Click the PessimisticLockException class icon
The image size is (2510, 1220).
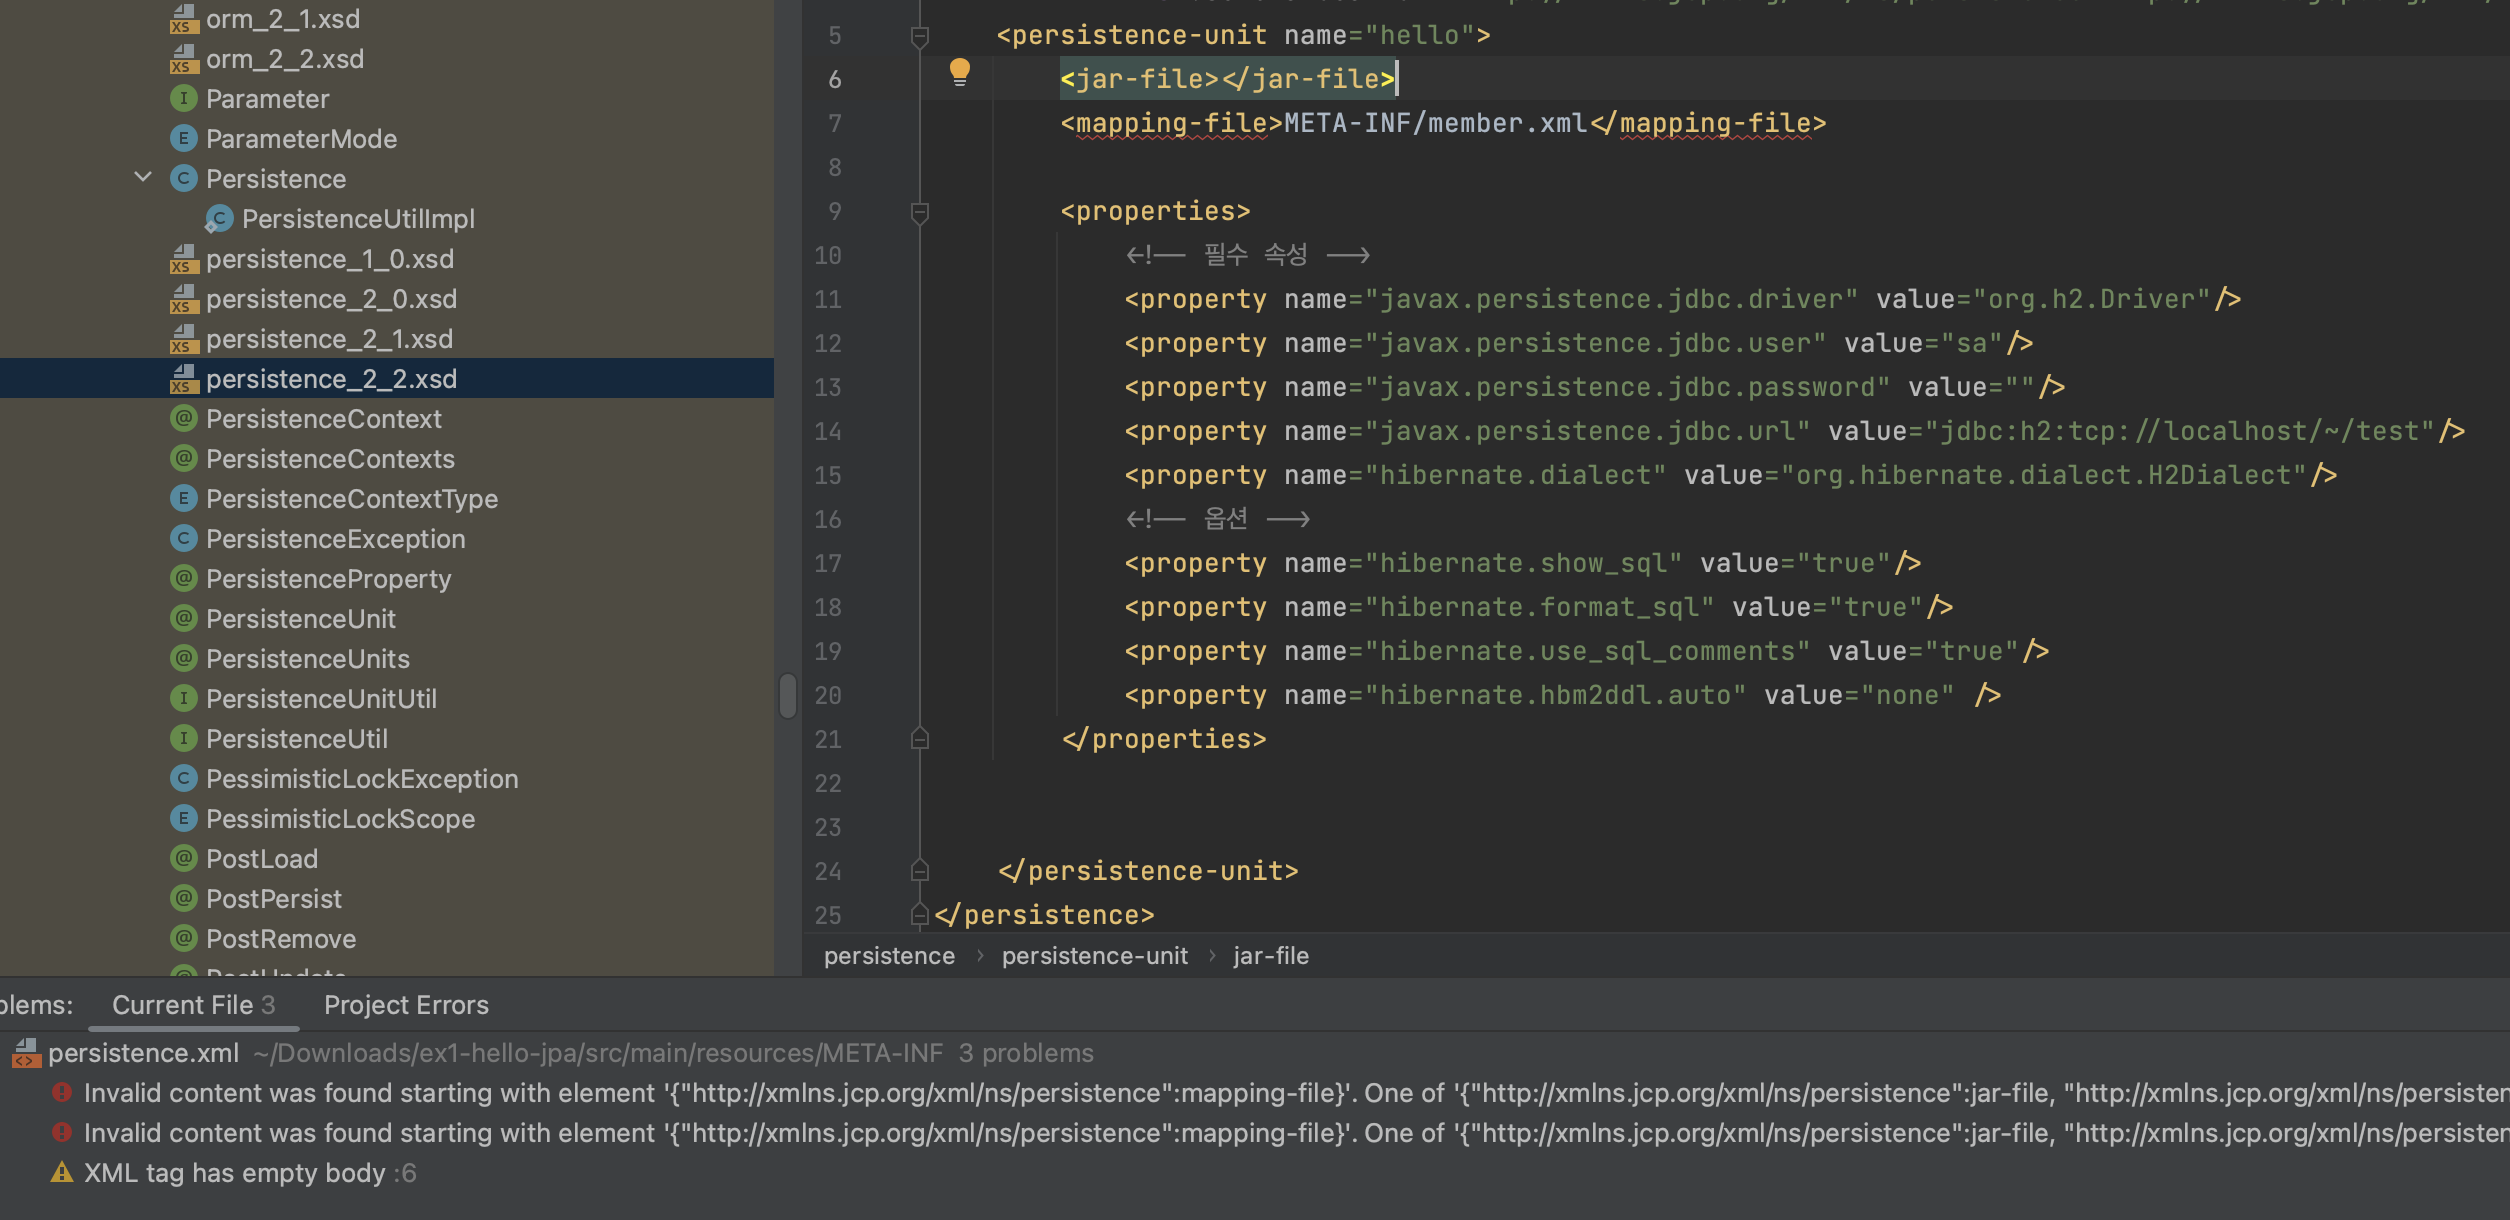[183, 778]
